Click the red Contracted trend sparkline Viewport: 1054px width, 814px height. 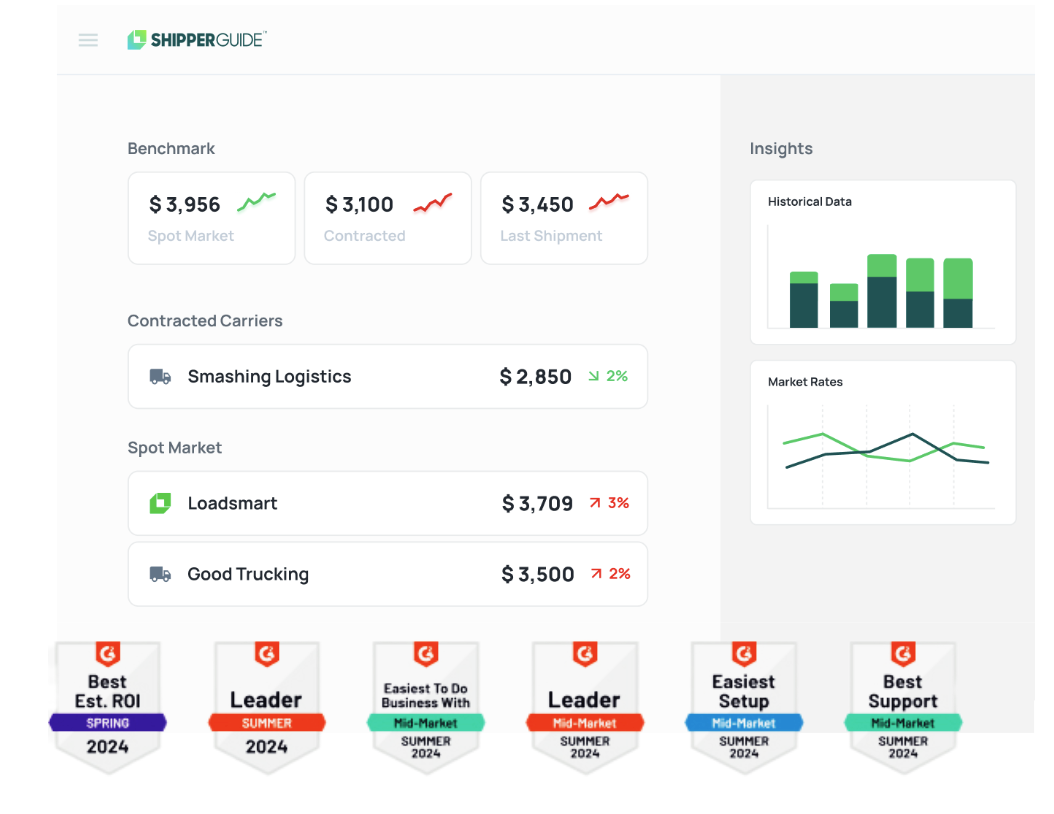(432, 203)
